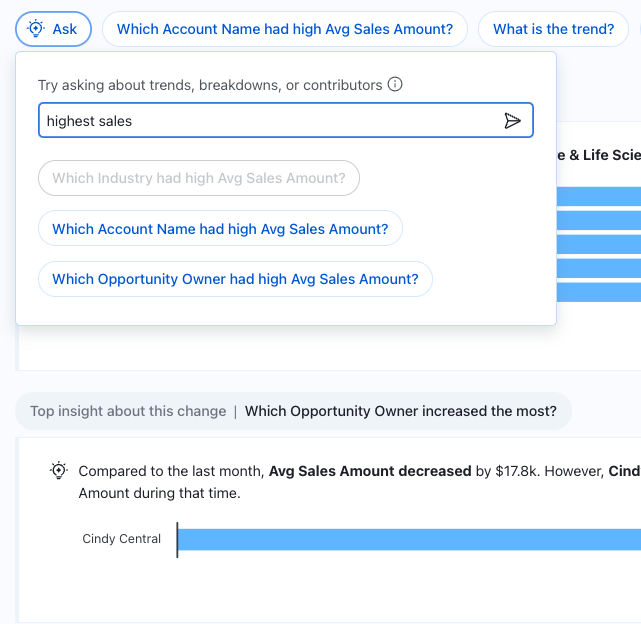Select the second blue bar in the upper chart
The width and height of the screenshot is (641, 624).
(598, 220)
